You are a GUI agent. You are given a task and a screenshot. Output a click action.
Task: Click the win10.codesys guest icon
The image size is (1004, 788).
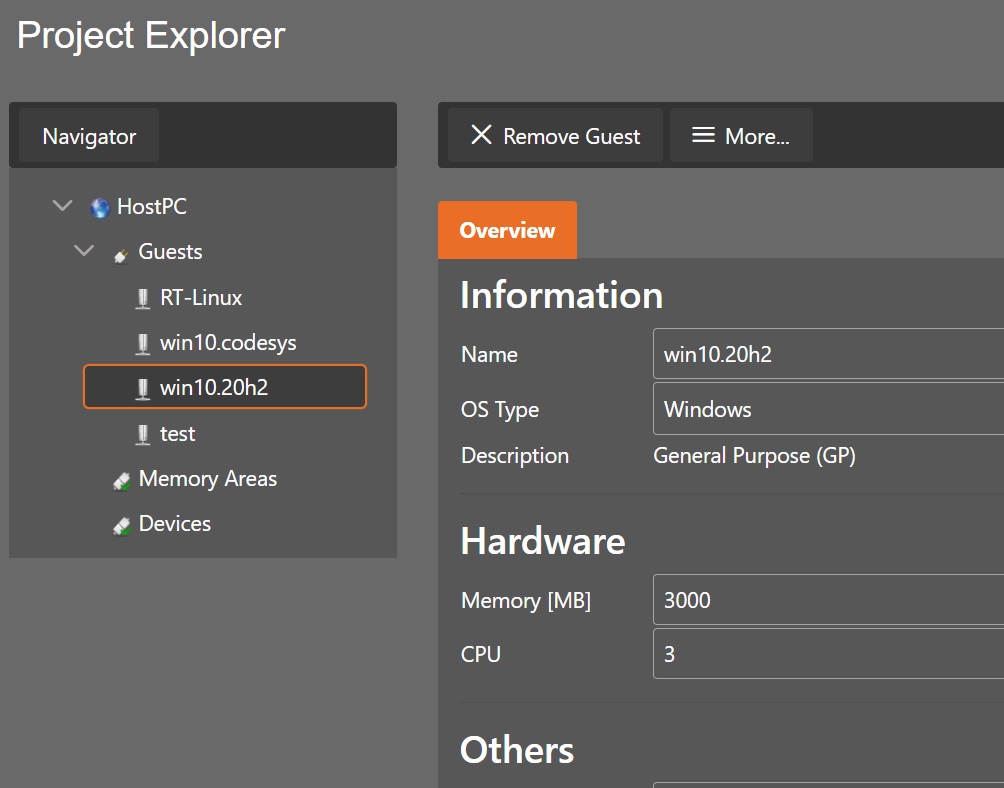click(x=143, y=344)
